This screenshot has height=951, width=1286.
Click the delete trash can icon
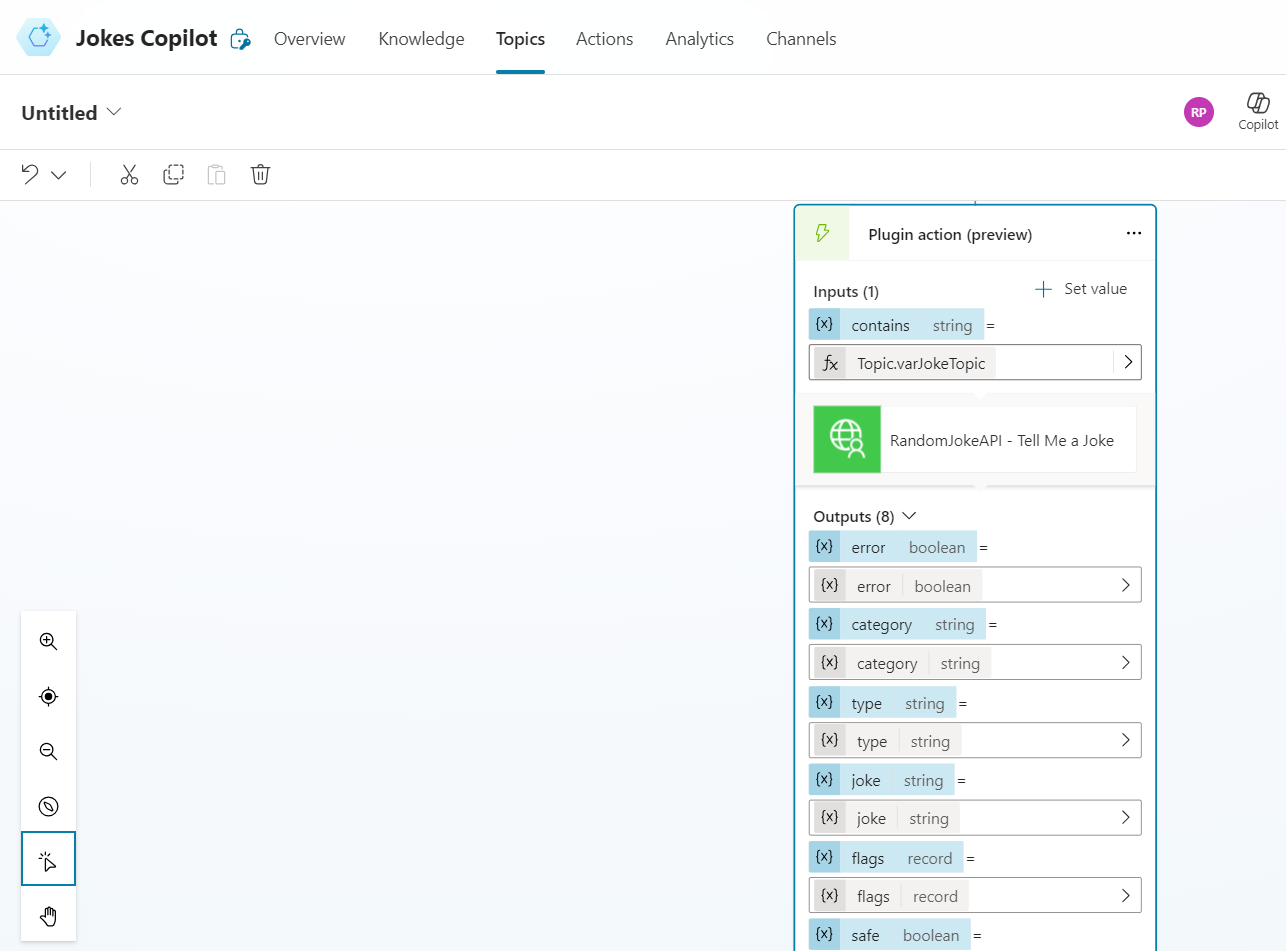tap(260, 175)
